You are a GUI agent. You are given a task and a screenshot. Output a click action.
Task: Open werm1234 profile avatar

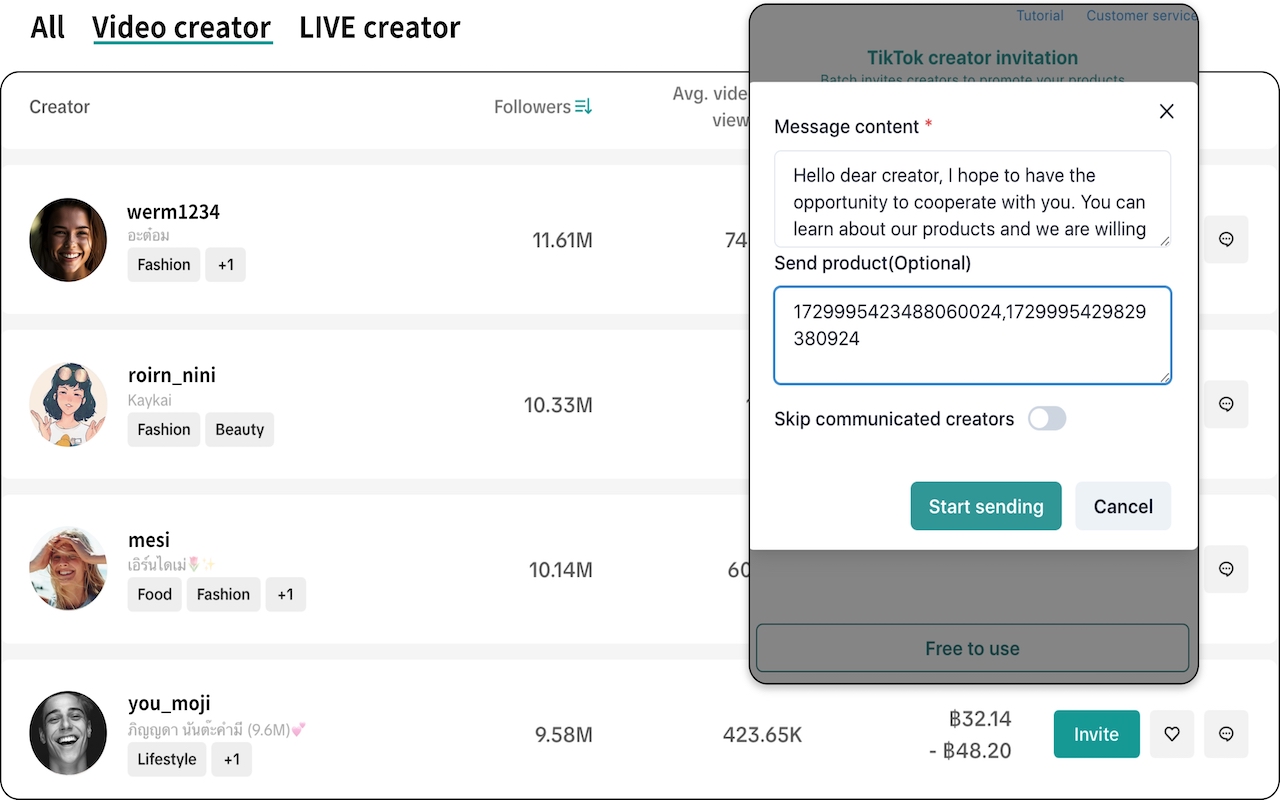[68, 240]
